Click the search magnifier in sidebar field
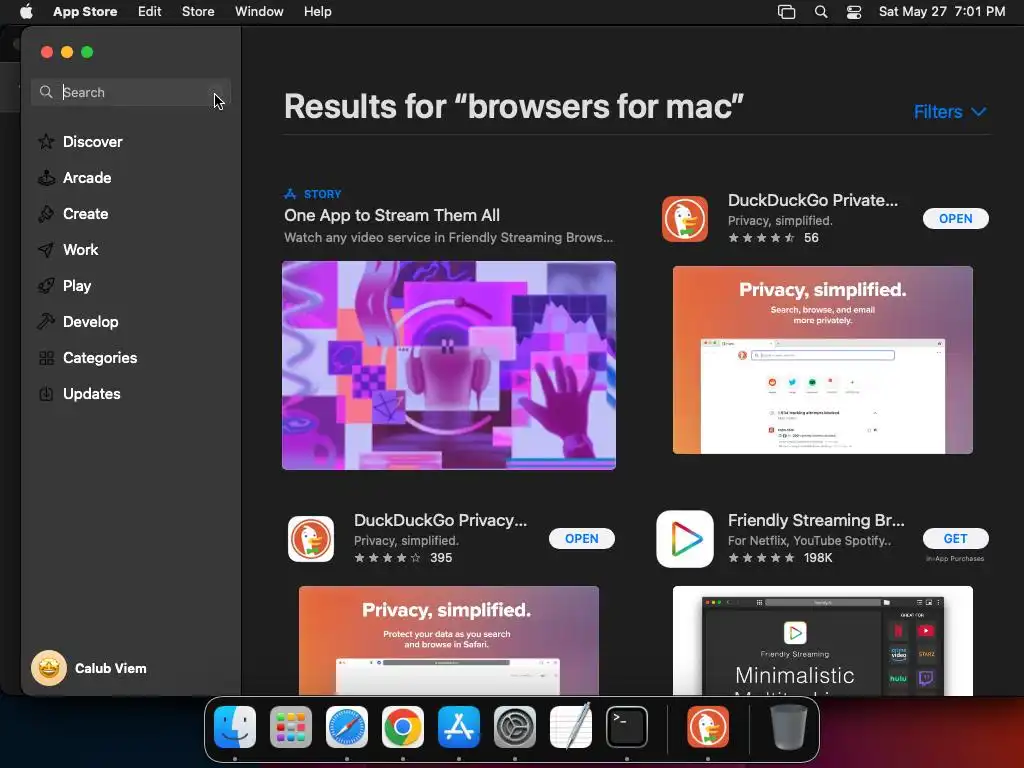Image resolution: width=1024 pixels, height=768 pixels. [x=46, y=92]
